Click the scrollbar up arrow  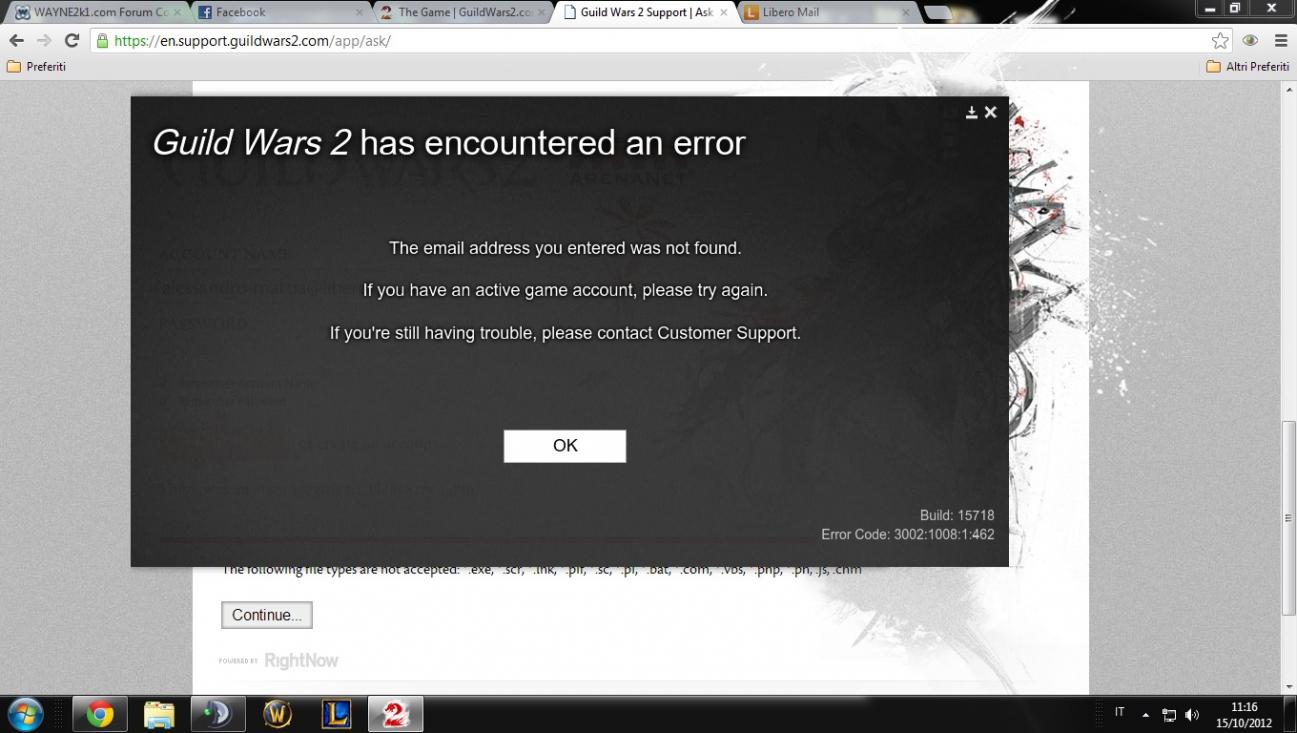pos(1289,89)
